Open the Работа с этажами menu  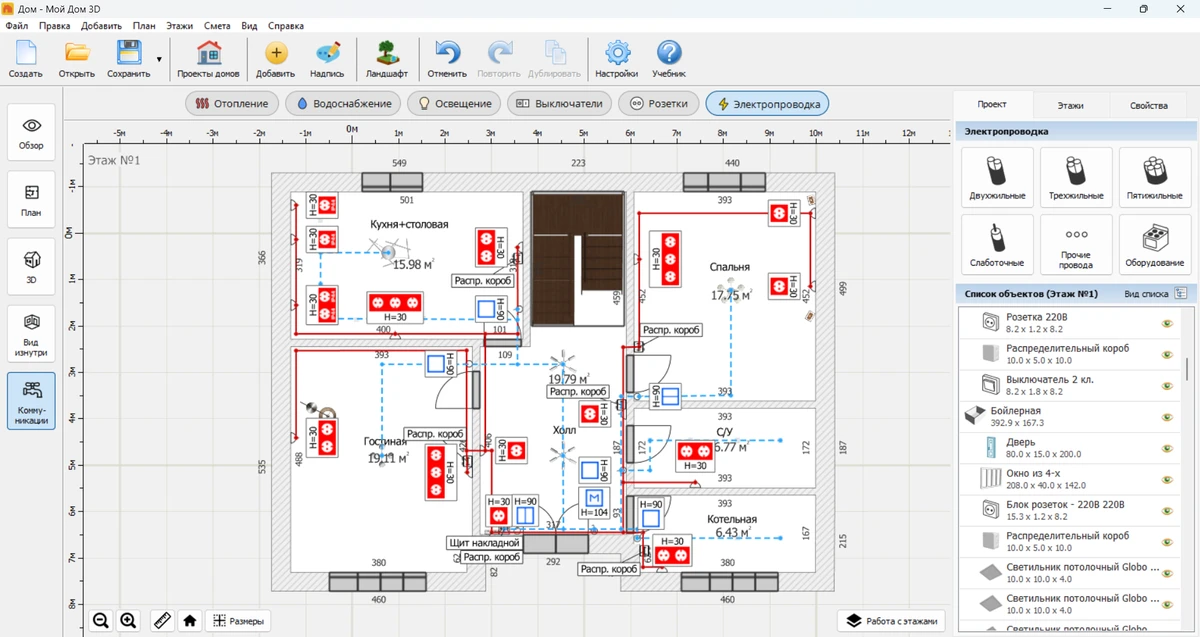point(892,621)
